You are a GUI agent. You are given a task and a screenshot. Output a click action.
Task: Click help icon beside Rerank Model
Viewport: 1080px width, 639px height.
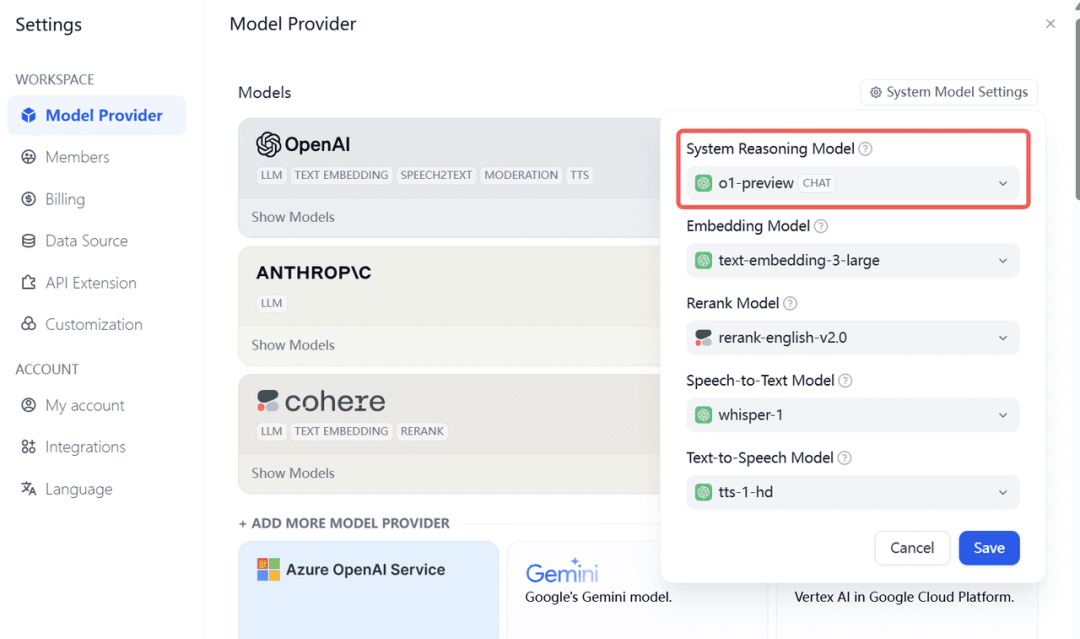point(790,303)
